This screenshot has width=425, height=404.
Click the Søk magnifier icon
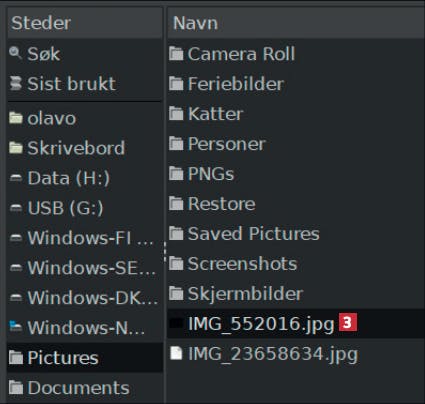click(15, 53)
